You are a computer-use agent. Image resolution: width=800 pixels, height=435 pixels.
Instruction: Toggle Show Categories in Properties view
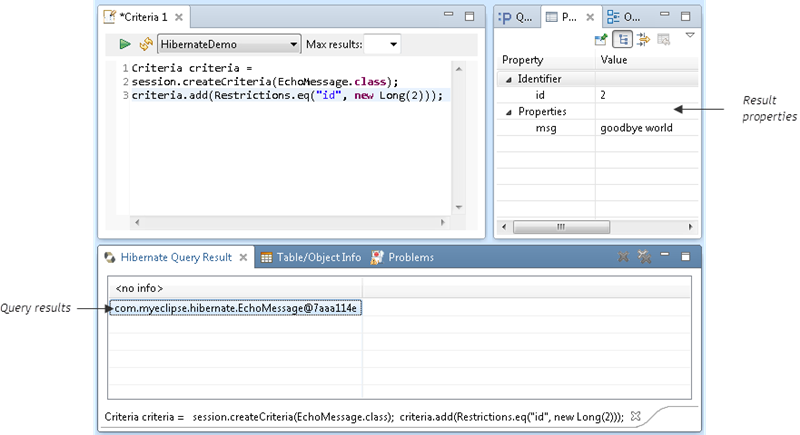tap(622, 39)
